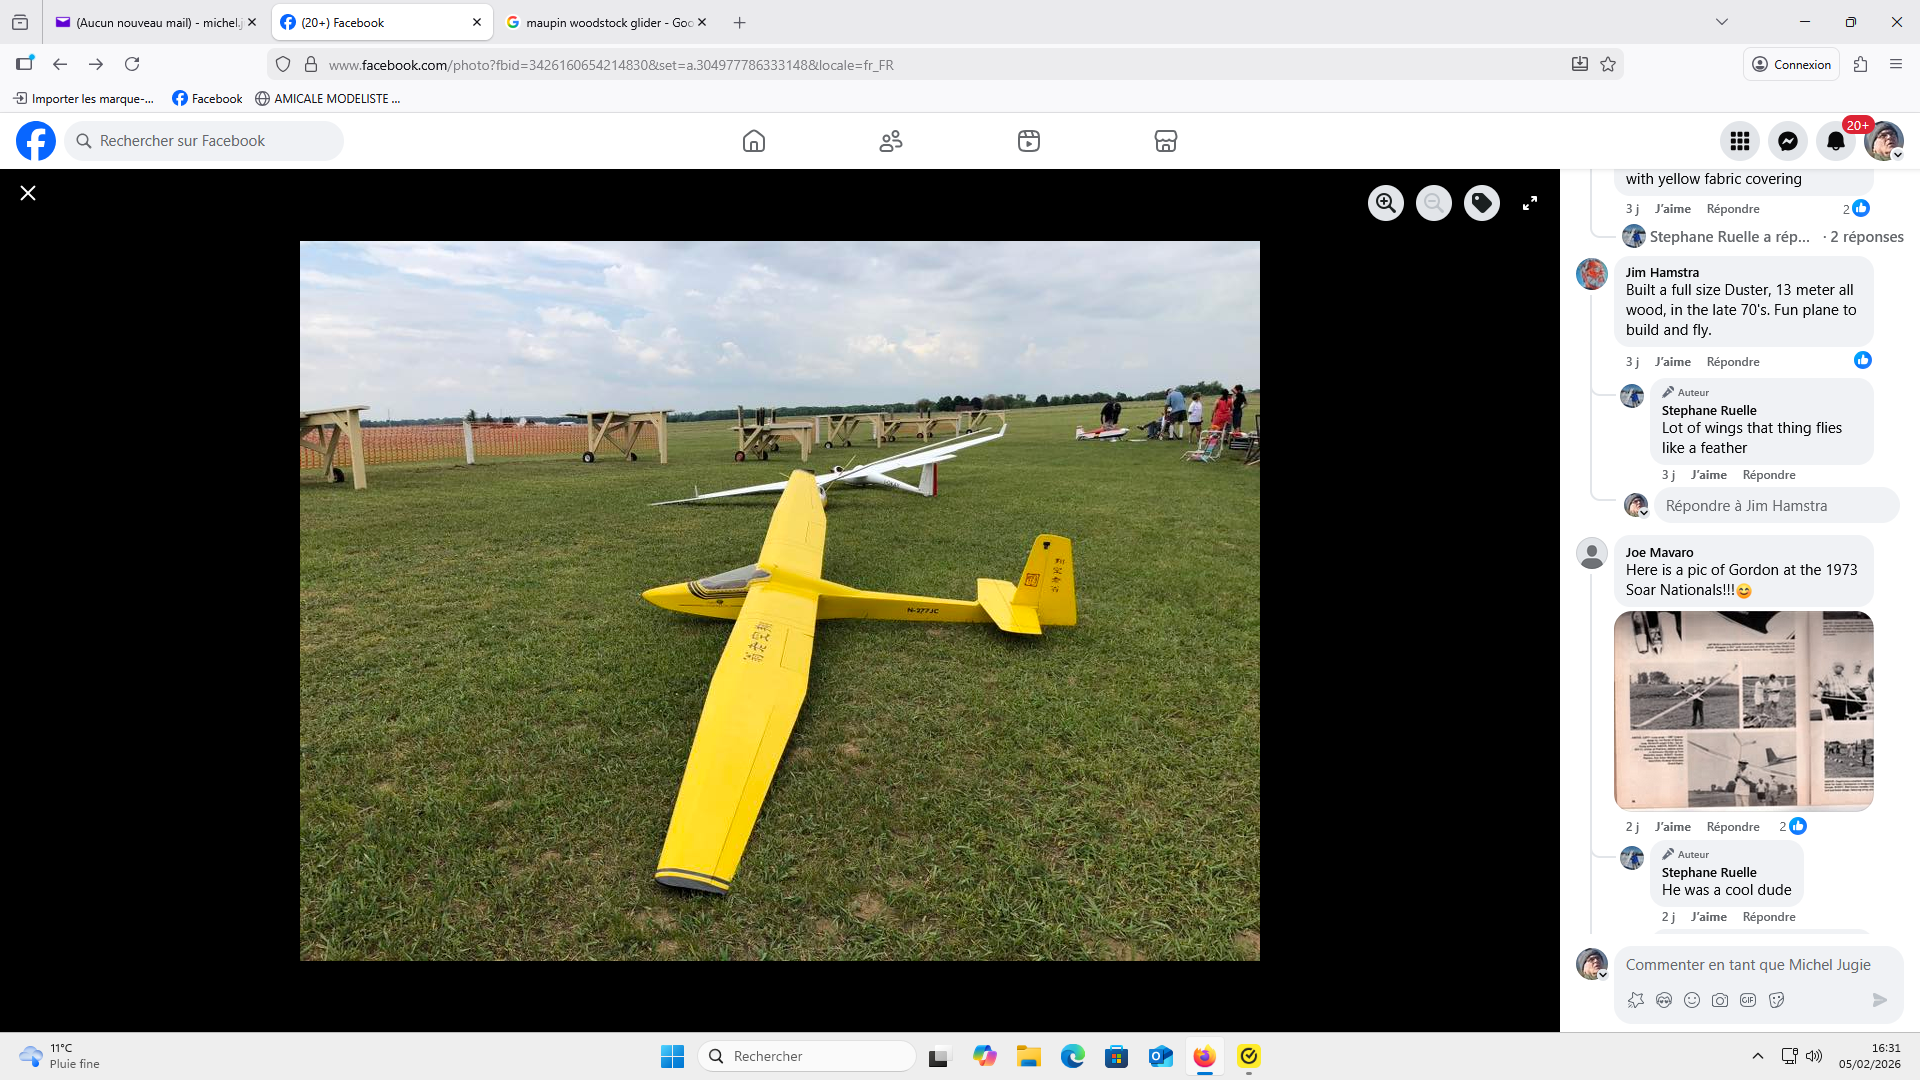Open the Facebook apps grid menu

pos(1740,141)
